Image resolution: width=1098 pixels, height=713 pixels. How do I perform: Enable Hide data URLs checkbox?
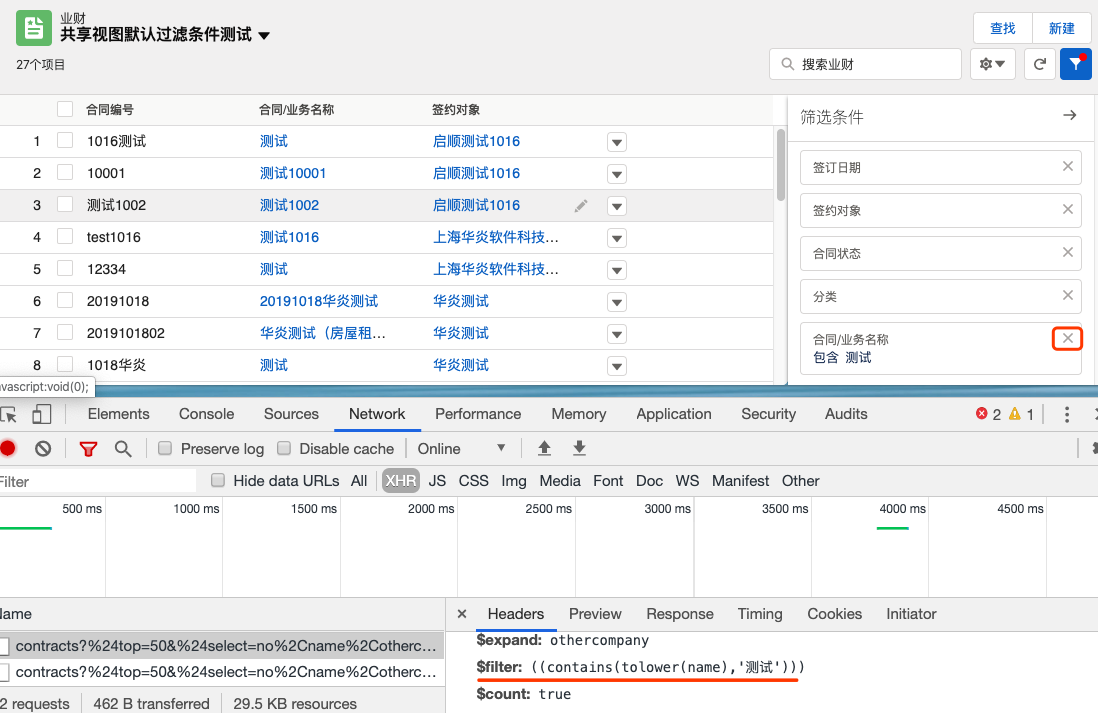(218, 480)
